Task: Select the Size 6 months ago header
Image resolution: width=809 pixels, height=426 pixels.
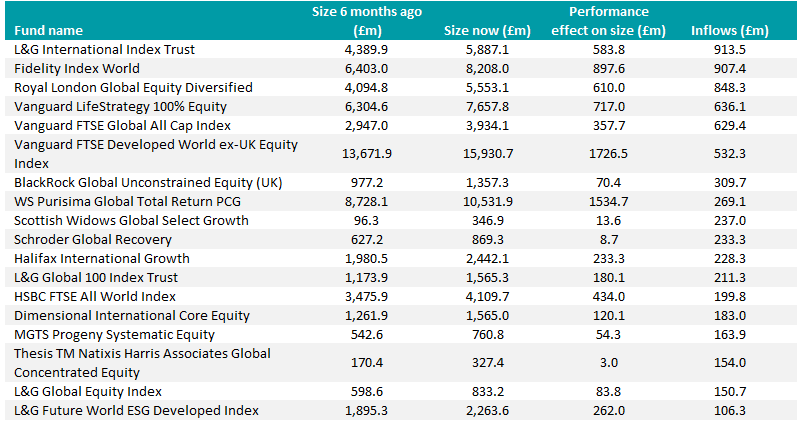Action: 380,20
